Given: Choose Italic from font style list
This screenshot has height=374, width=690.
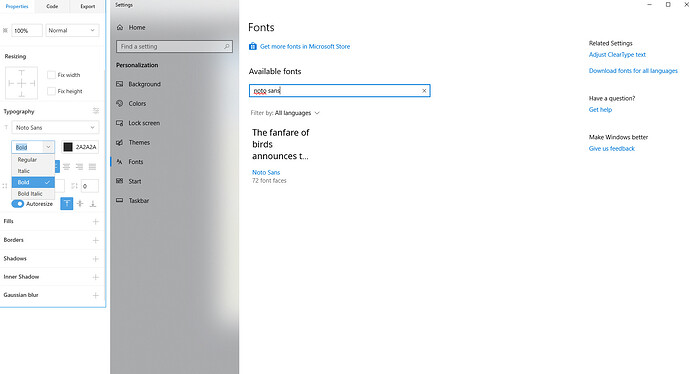Looking at the screenshot, I should click(33, 171).
